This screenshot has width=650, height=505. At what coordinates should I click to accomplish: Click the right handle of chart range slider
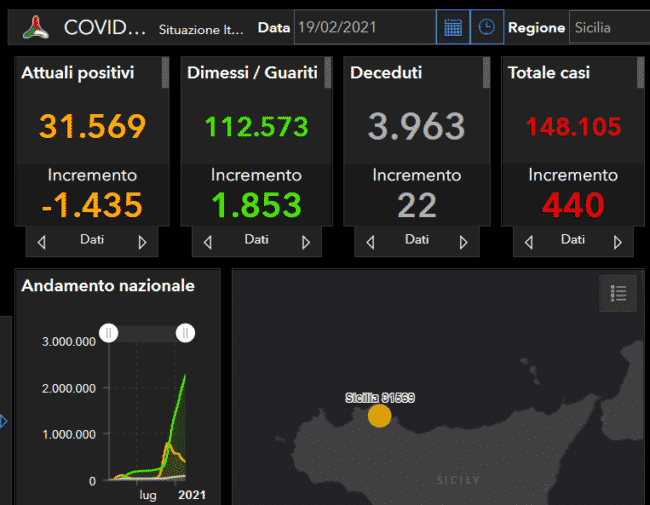(185, 333)
